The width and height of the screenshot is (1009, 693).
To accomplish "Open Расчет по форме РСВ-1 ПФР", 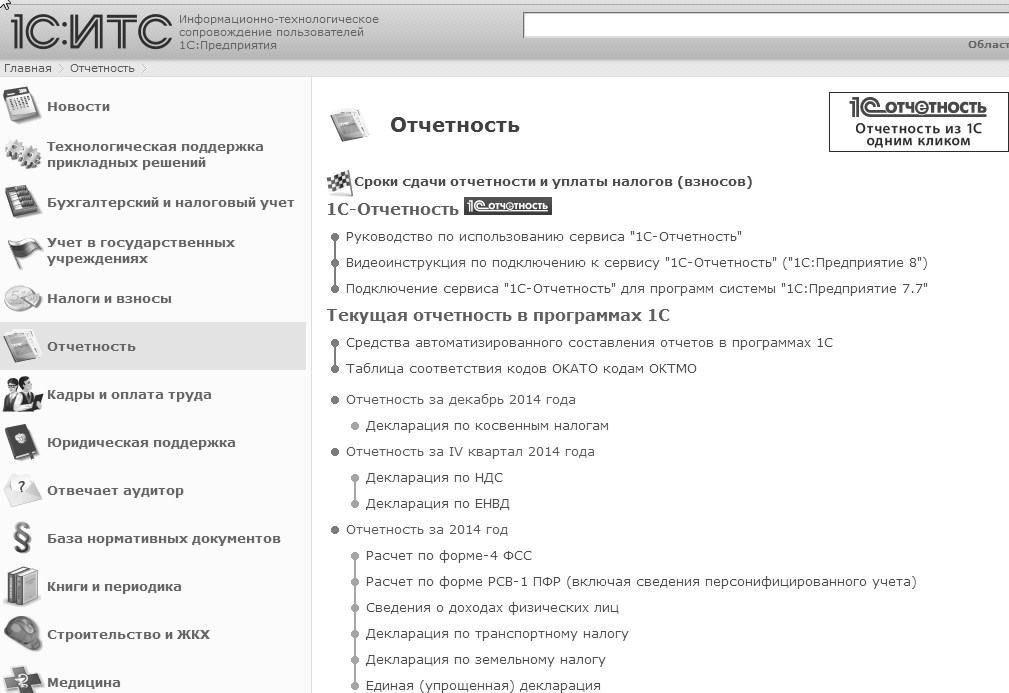I will (641, 582).
